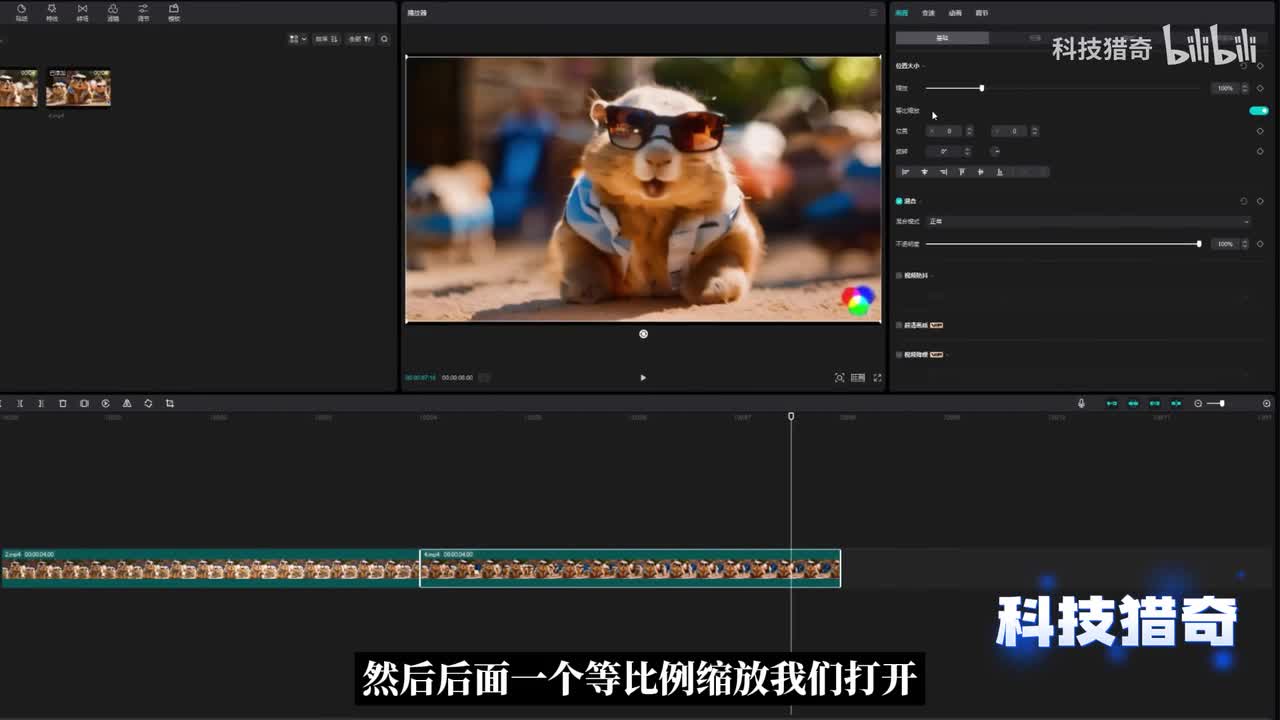Click the opacity (不透明度) slider handle
Viewport: 1280px width, 720px height.
(x=1199, y=244)
